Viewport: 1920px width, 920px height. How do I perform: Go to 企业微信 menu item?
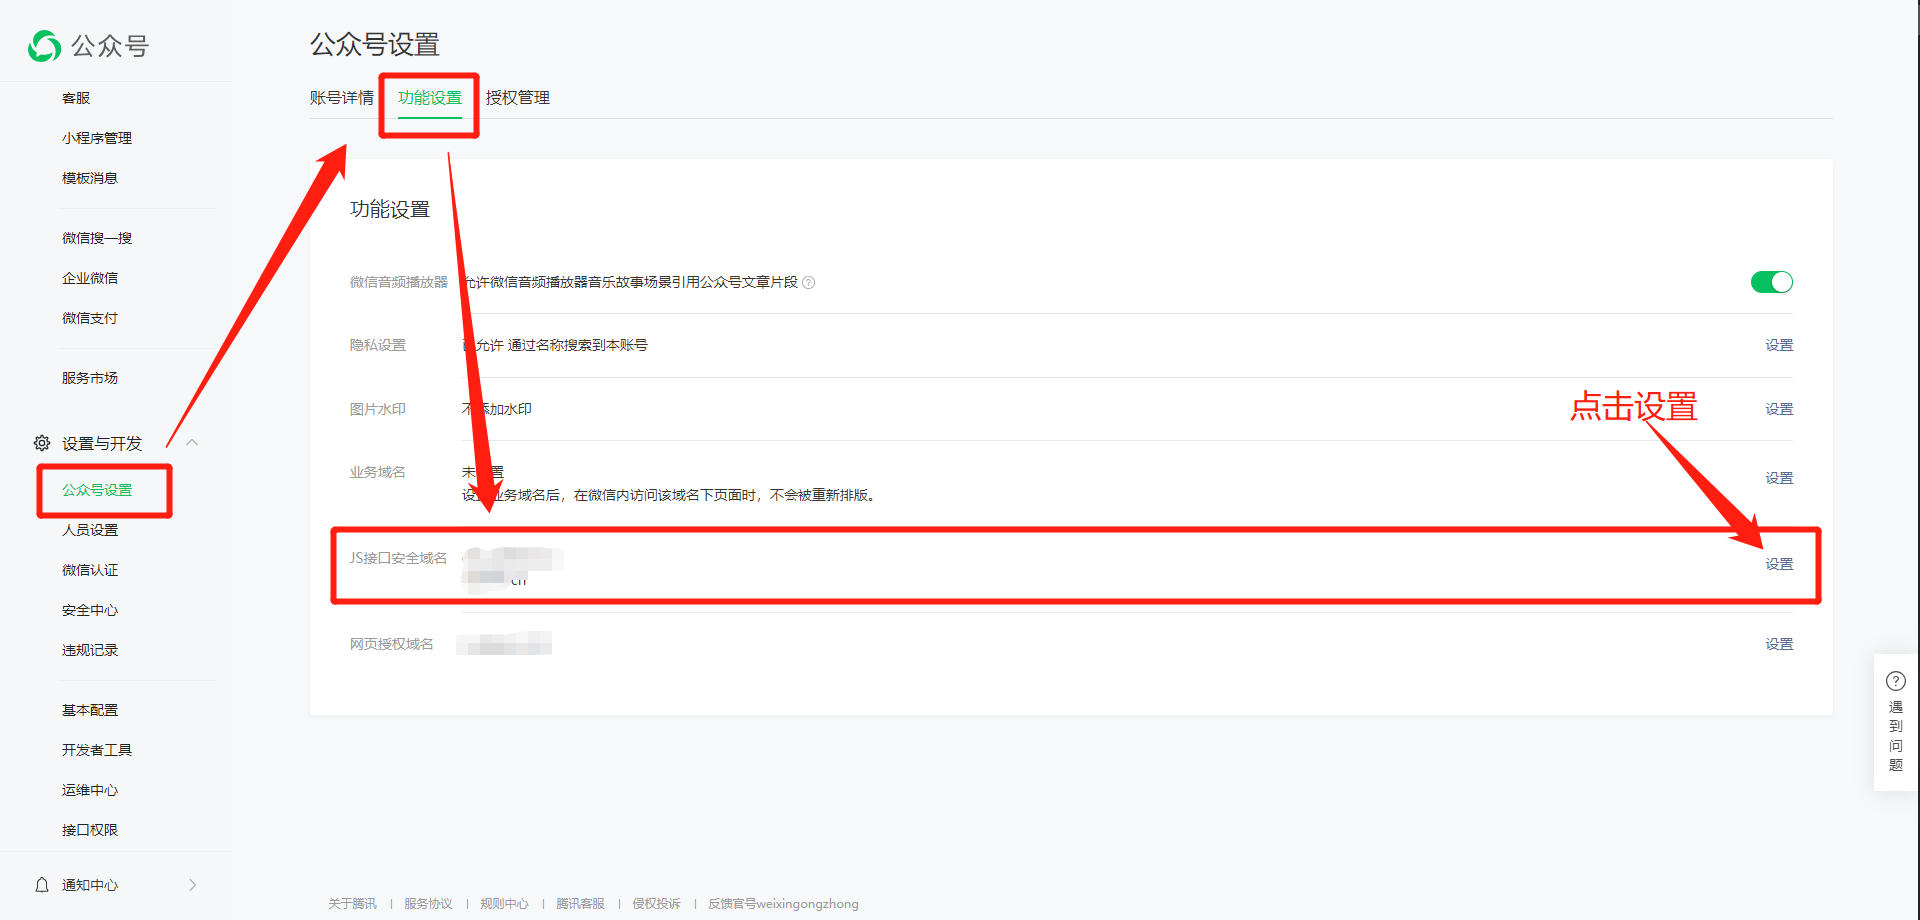(x=90, y=278)
